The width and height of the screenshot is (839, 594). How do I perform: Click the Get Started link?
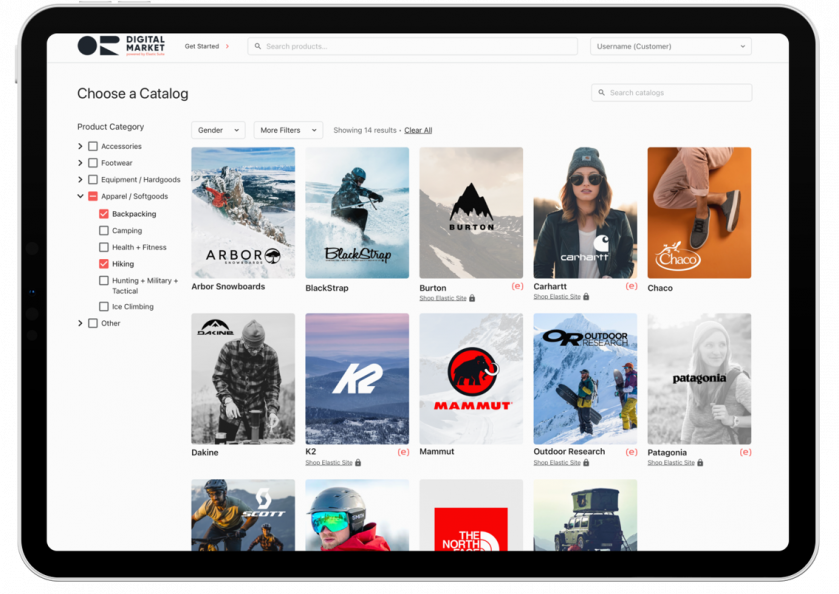point(202,47)
